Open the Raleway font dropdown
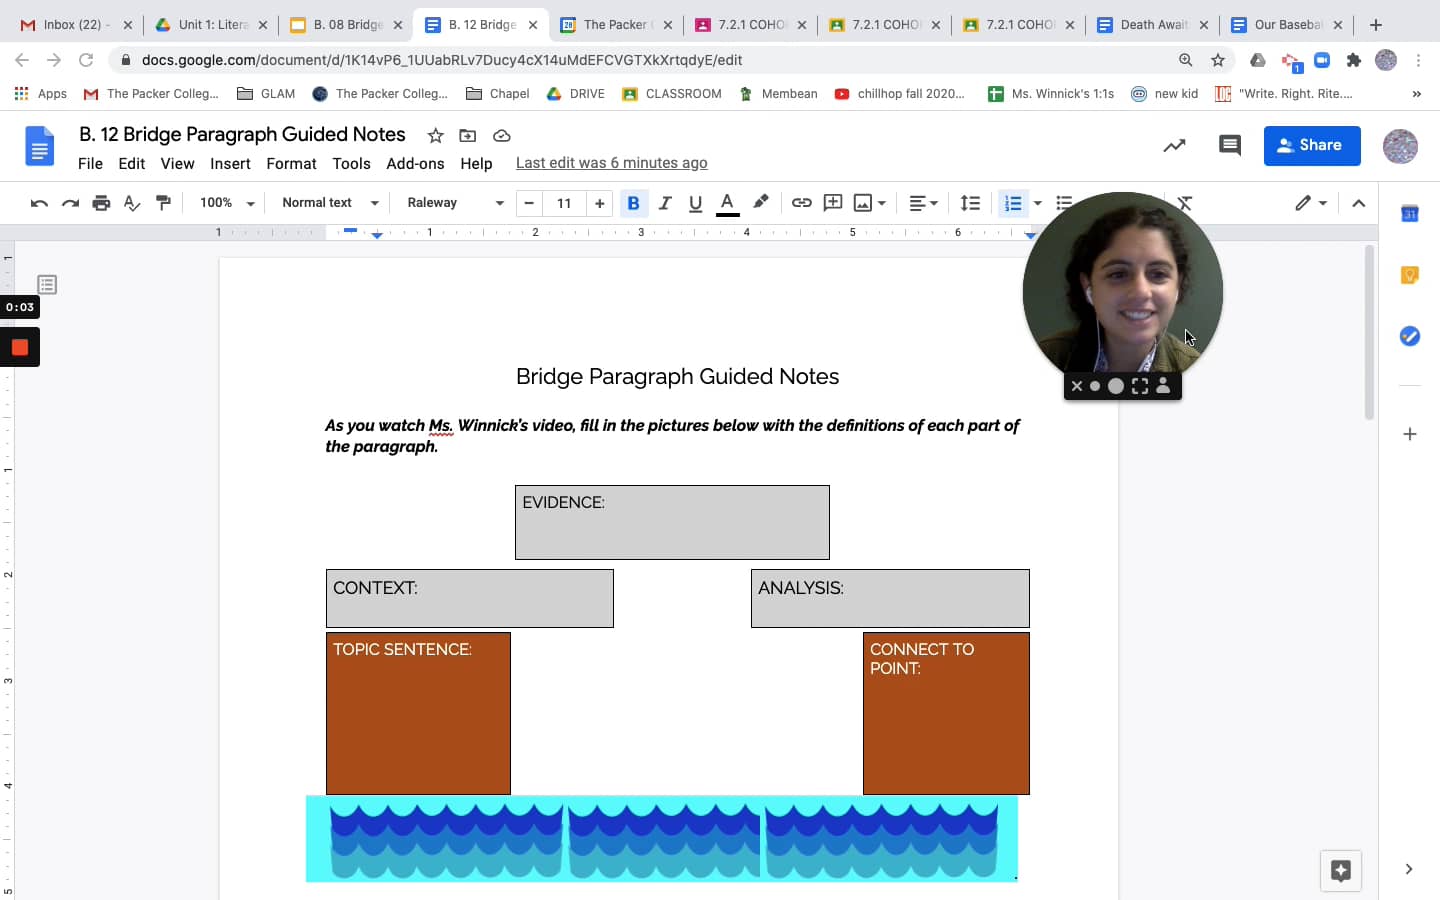Image resolution: width=1440 pixels, height=900 pixels. (455, 203)
